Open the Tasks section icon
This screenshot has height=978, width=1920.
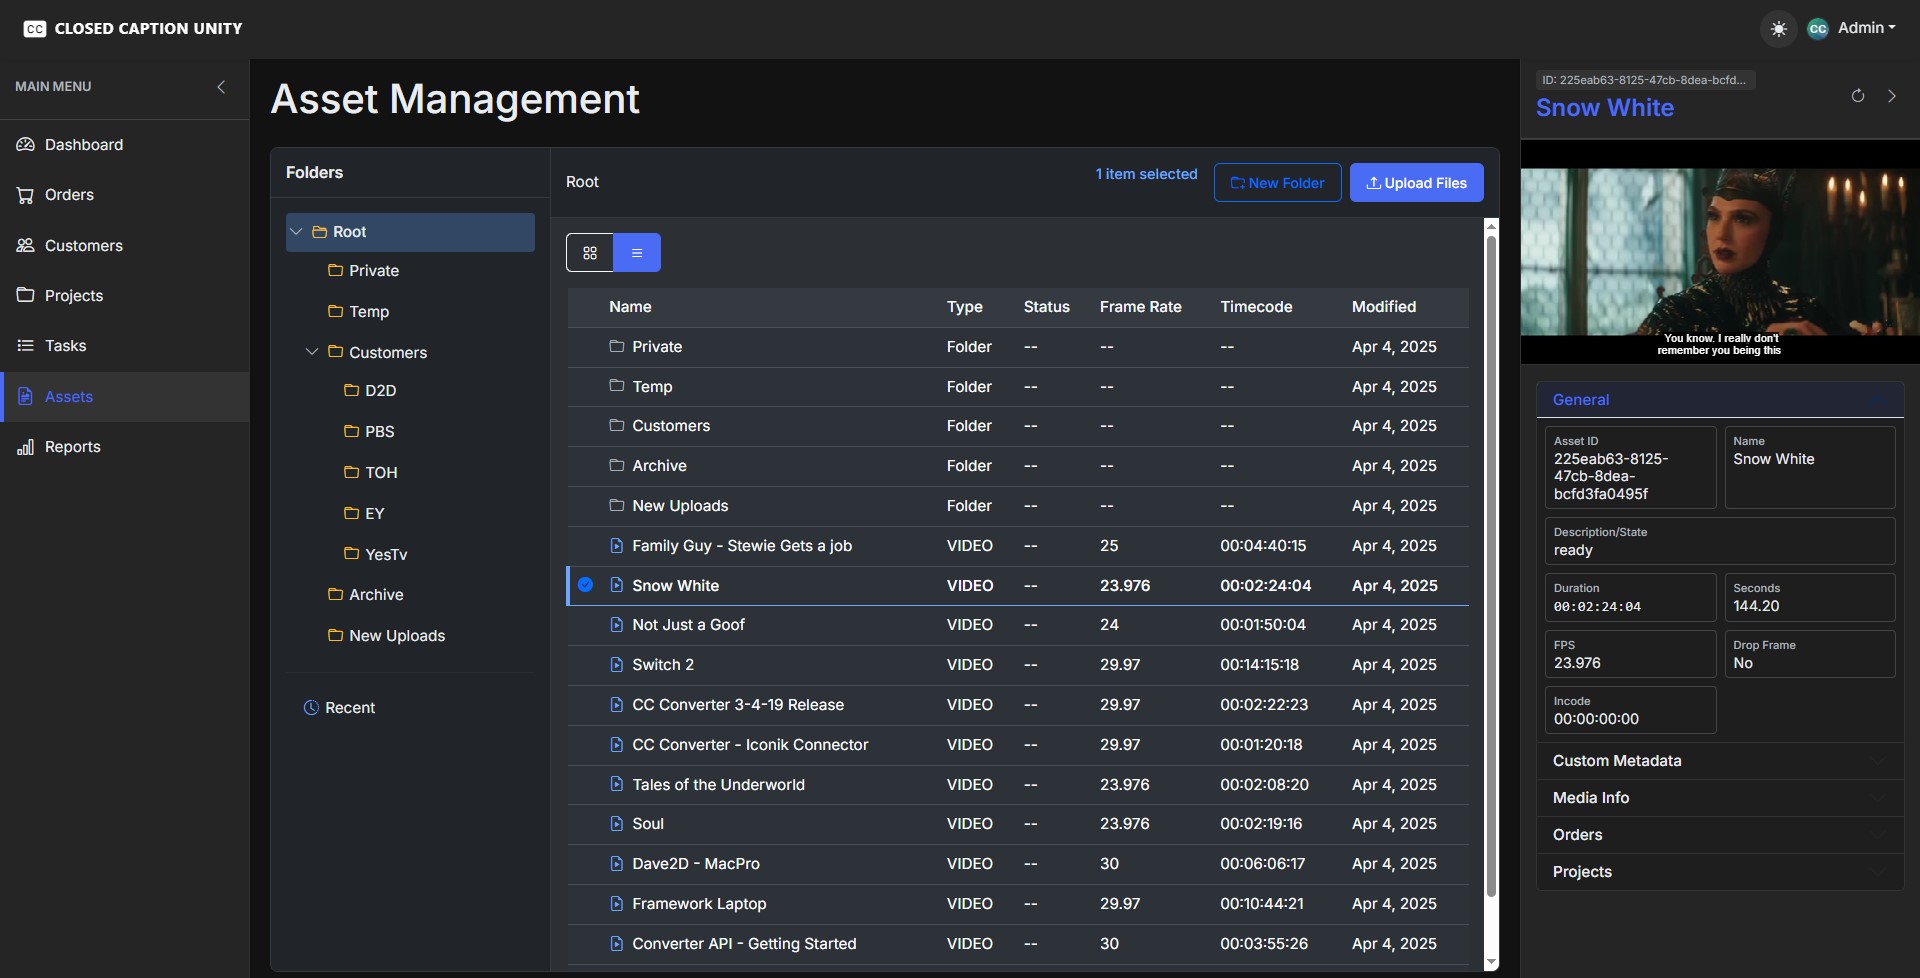pyautogui.click(x=25, y=345)
